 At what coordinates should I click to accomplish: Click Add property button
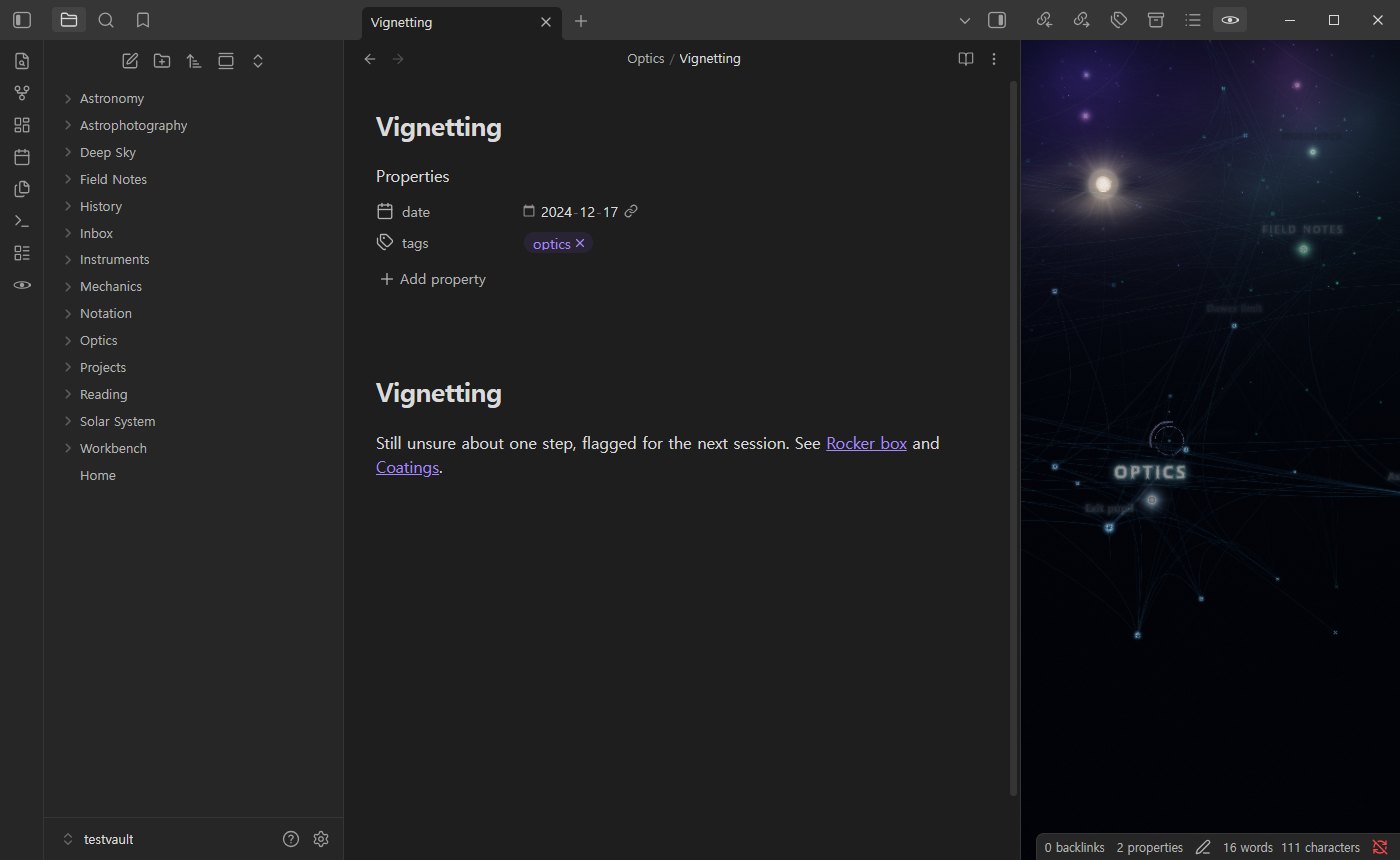tap(433, 279)
